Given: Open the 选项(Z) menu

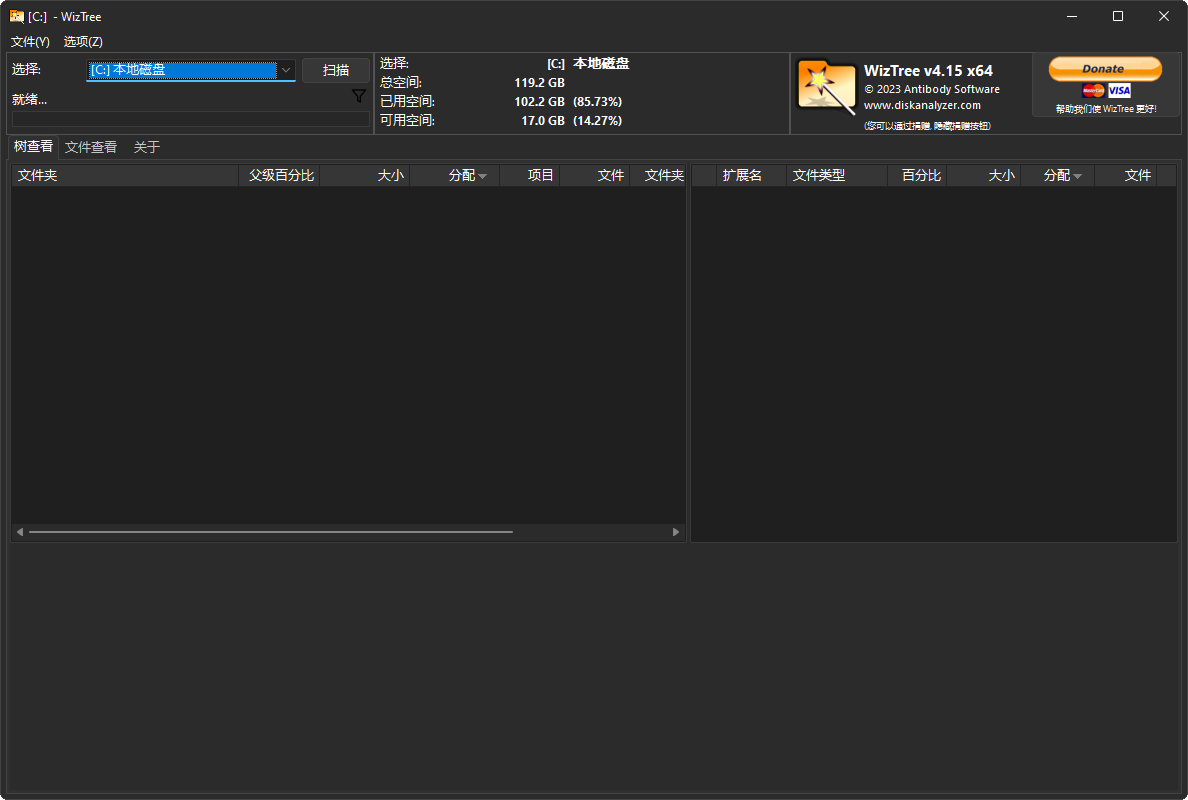Looking at the screenshot, I should pos(84,42).
